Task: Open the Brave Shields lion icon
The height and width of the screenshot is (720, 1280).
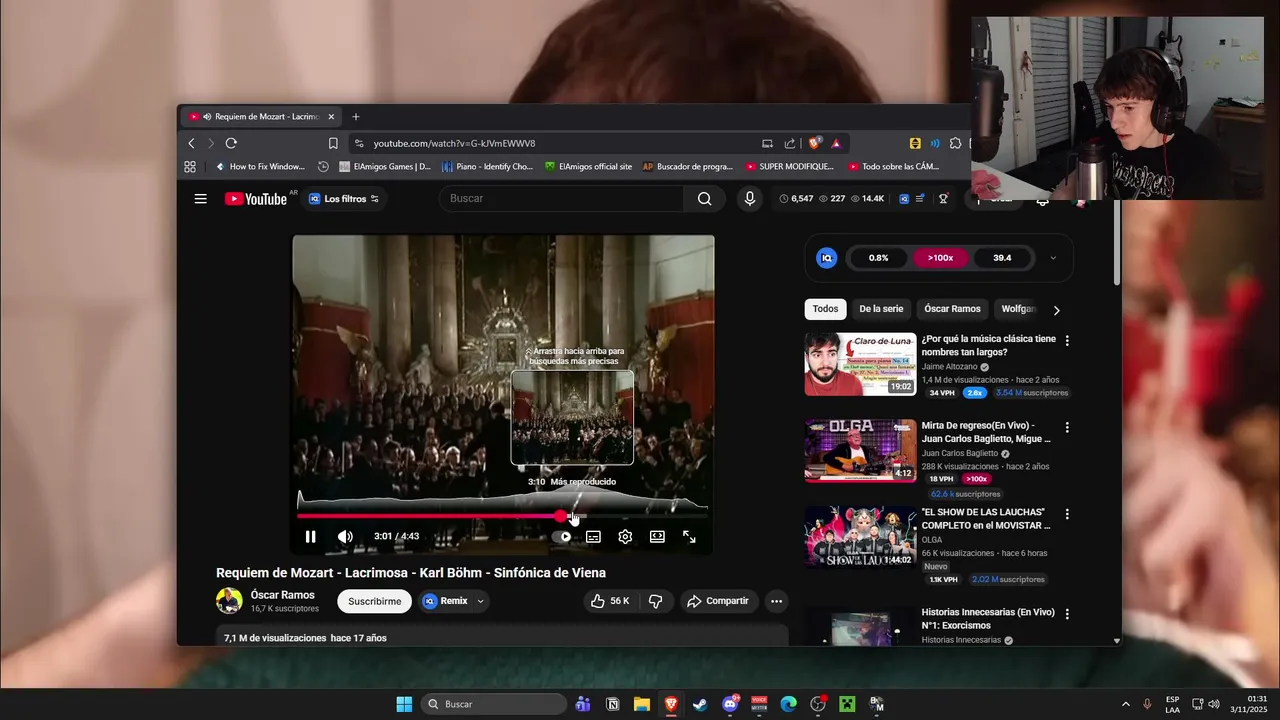Action: (815, 143)
